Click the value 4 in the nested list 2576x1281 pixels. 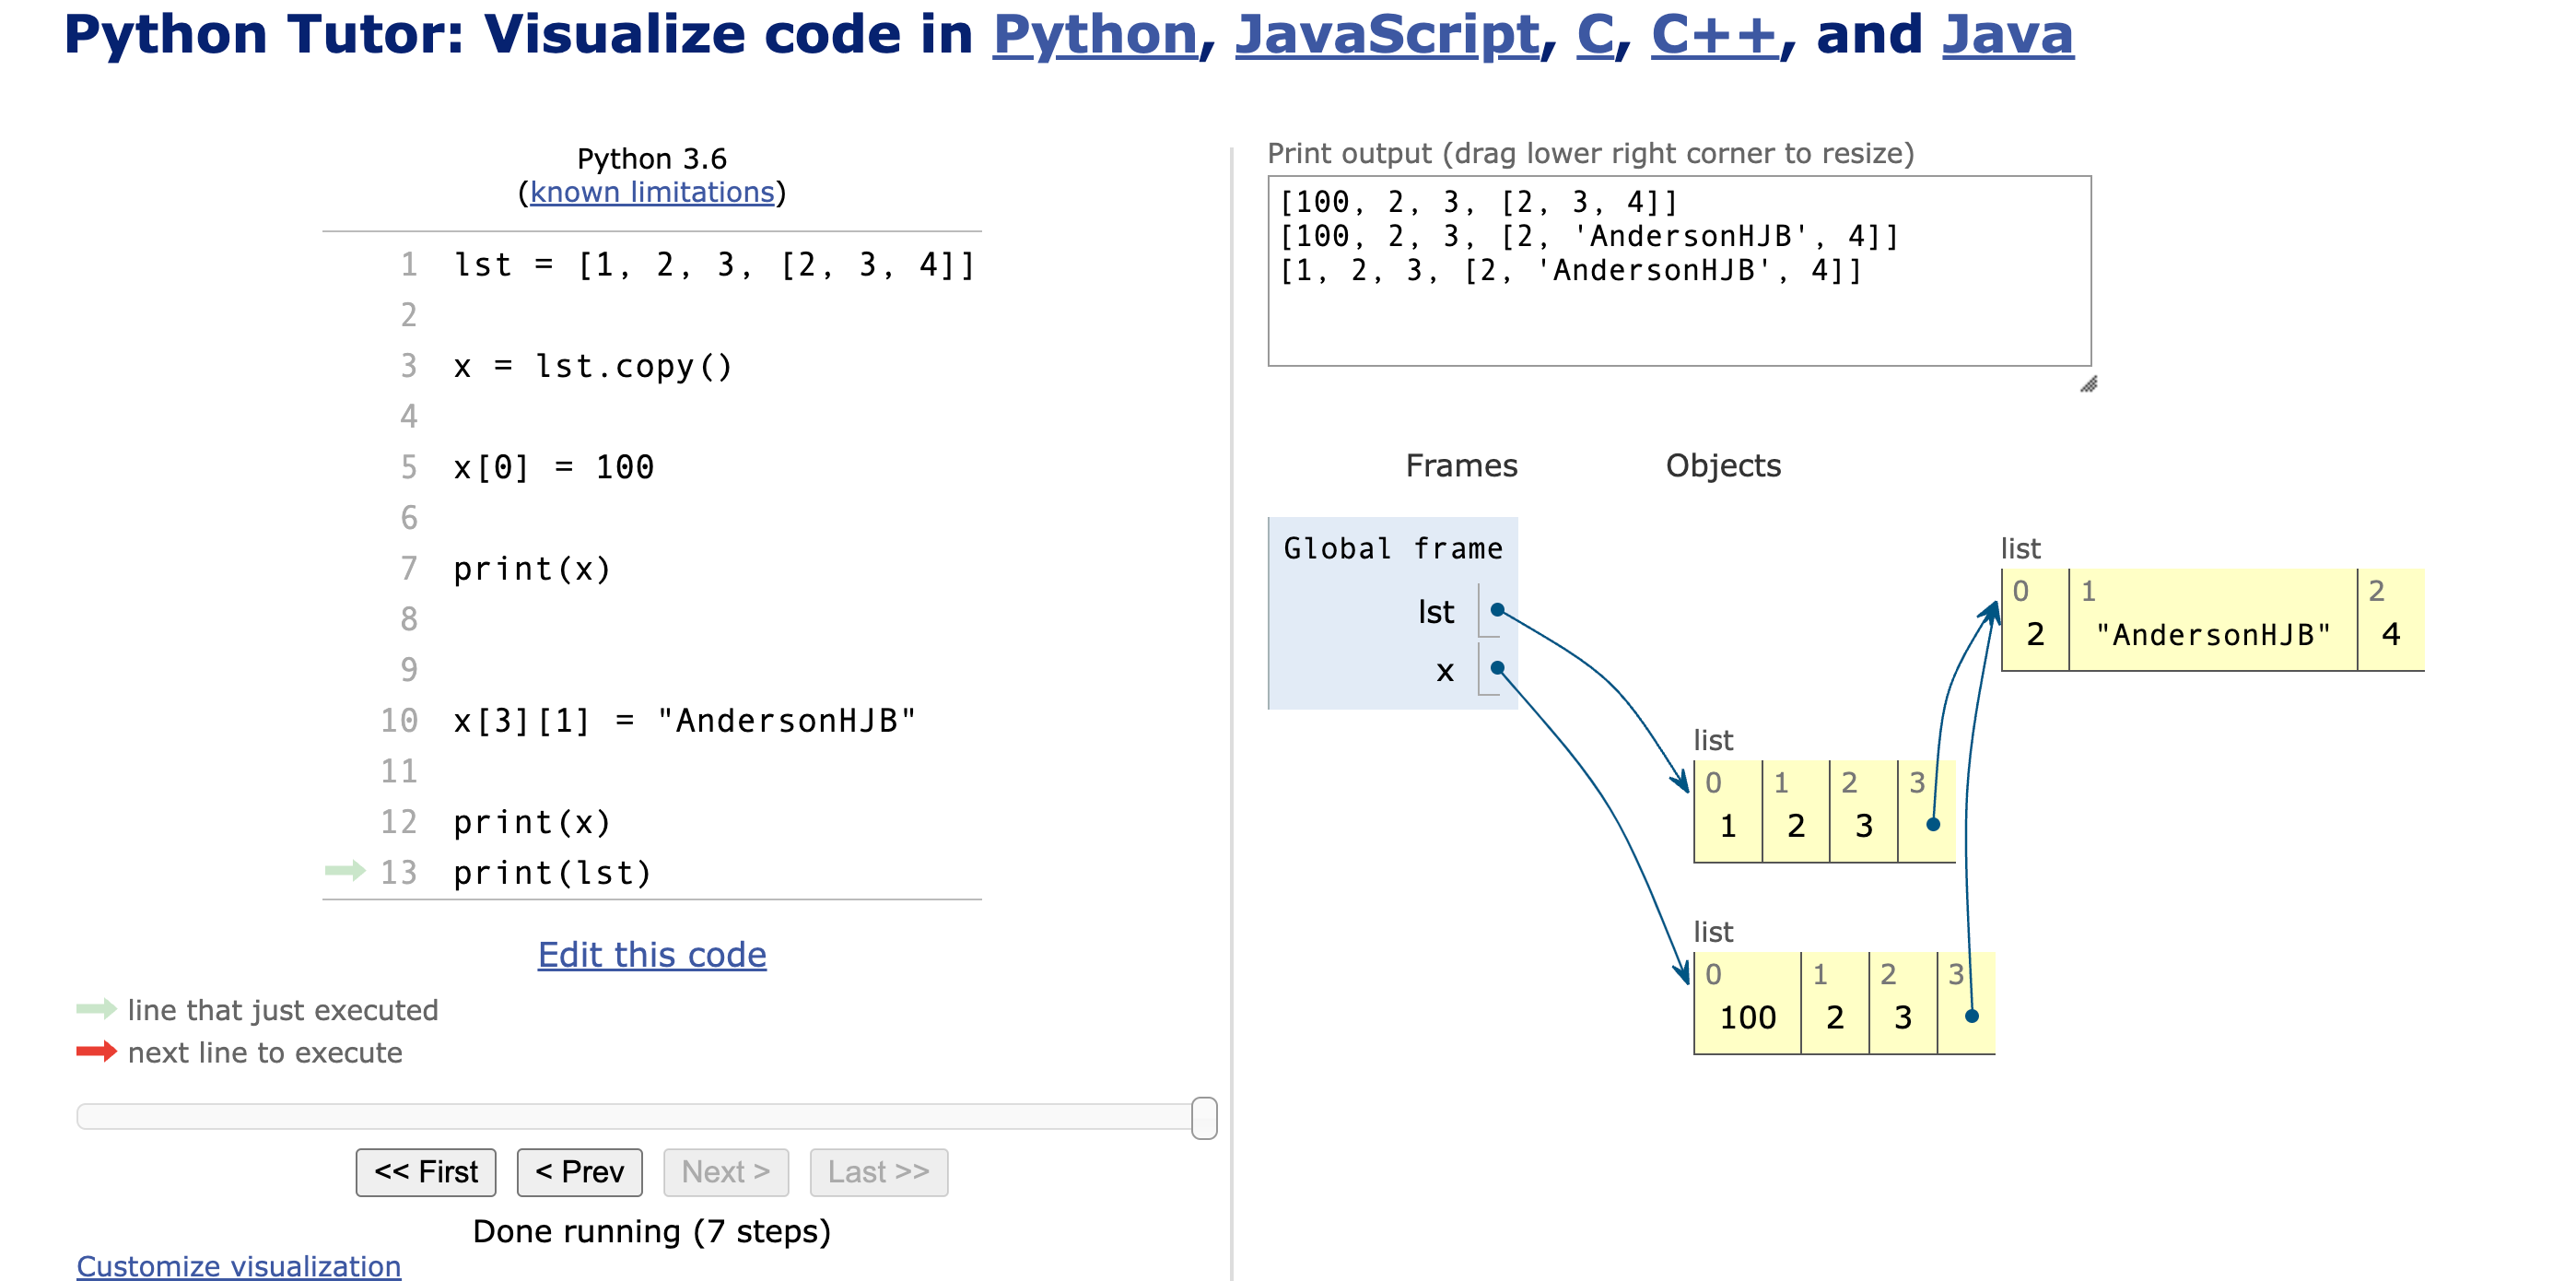[2391, 634]
